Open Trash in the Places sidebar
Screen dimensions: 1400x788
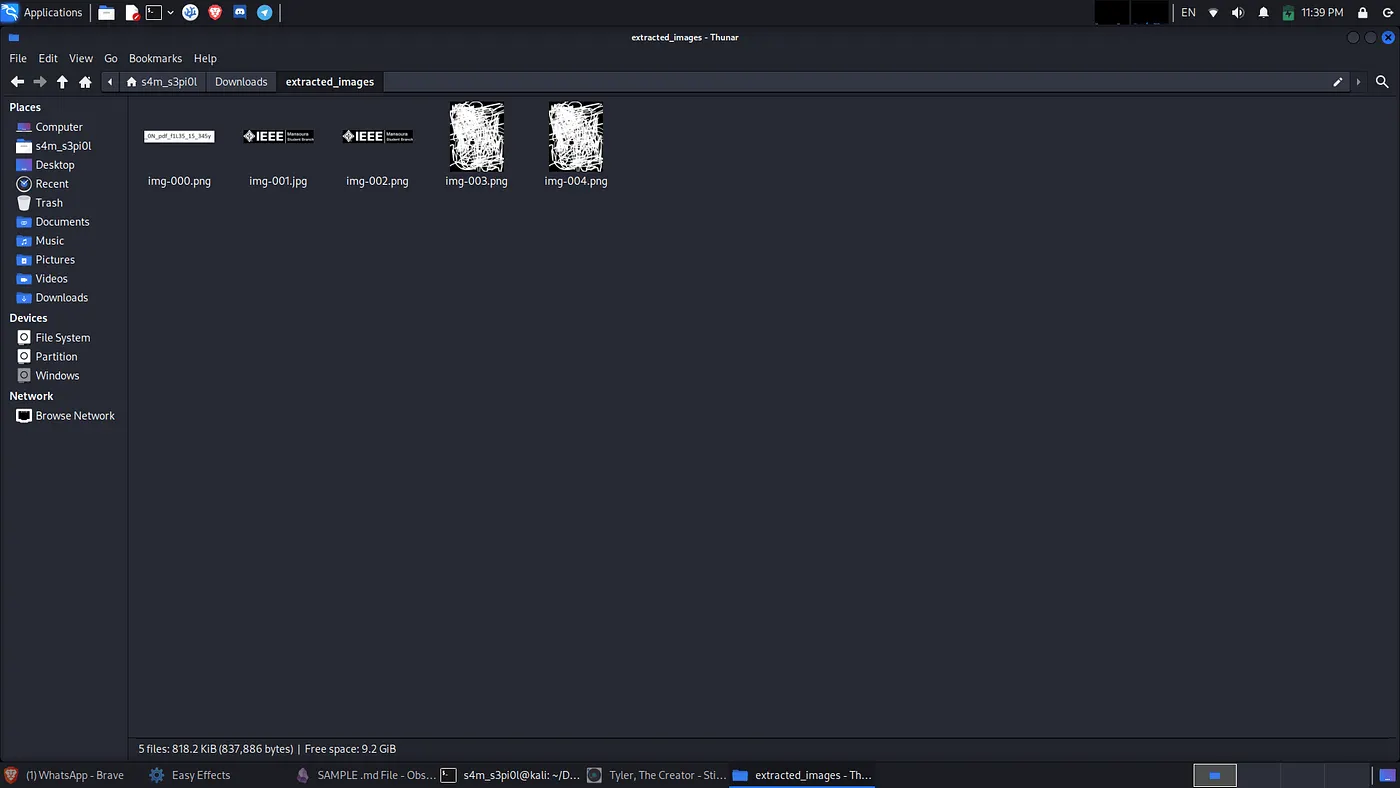click(49, 203)
